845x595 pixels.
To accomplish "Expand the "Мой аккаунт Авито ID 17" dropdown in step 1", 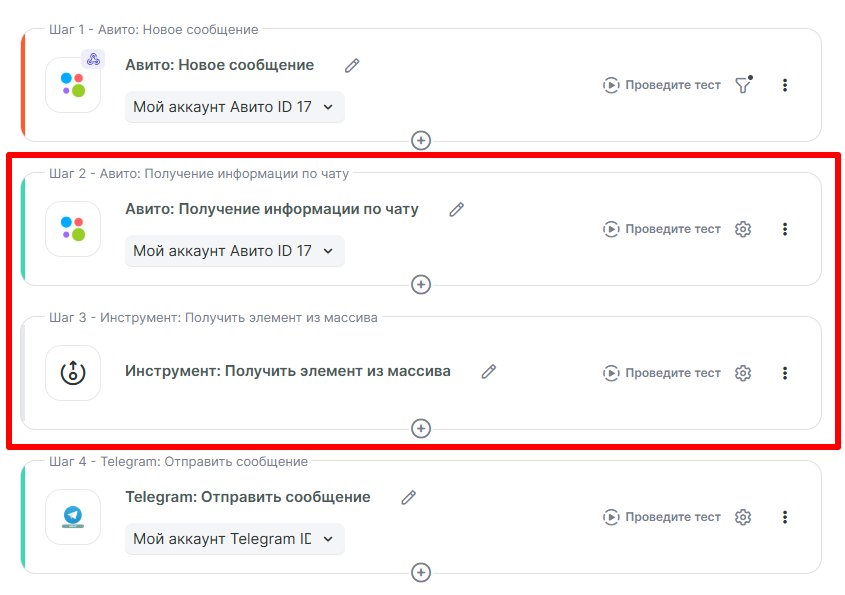I will pyautogui.click(x=234, y=107).
